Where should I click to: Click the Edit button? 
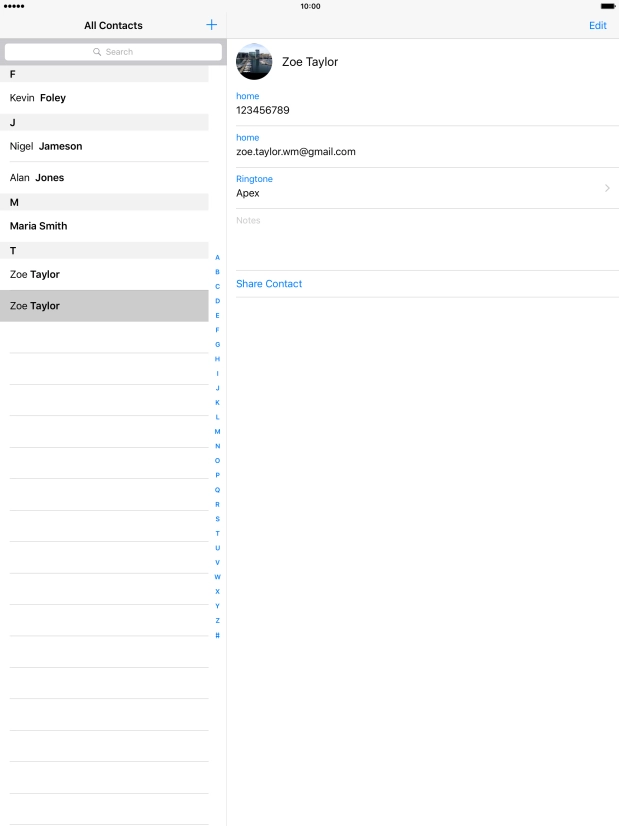(x=597, y=26)
